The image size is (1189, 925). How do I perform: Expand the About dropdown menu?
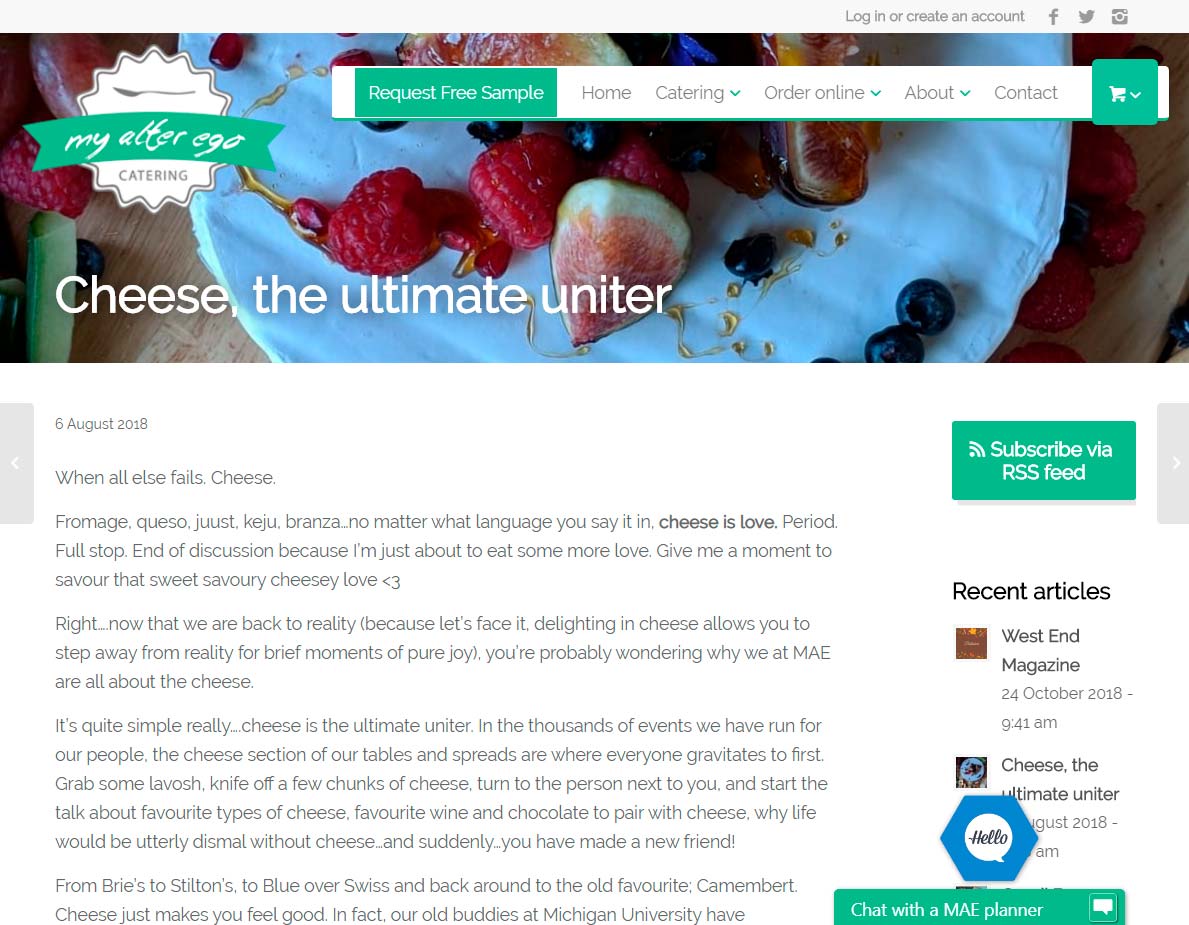[937, 92]
